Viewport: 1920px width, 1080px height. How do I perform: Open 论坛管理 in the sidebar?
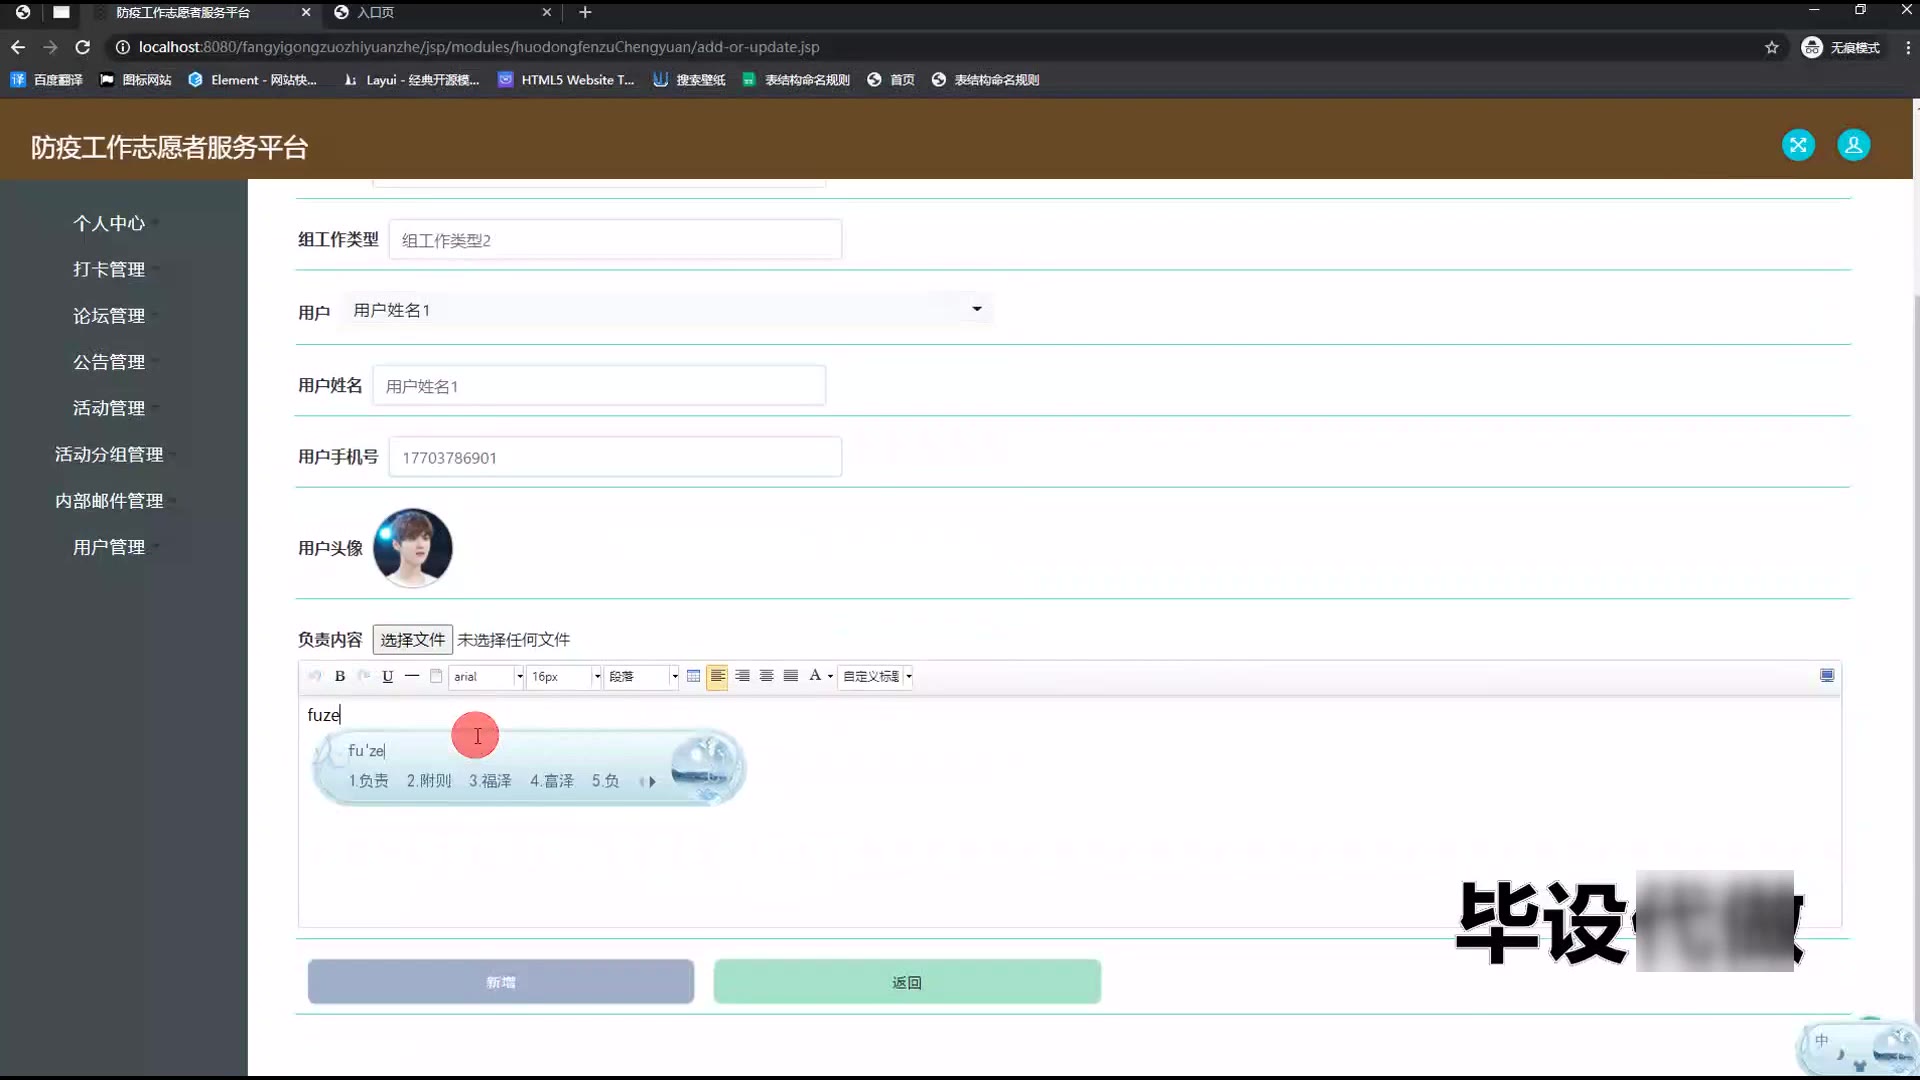[x=109, y=316]
